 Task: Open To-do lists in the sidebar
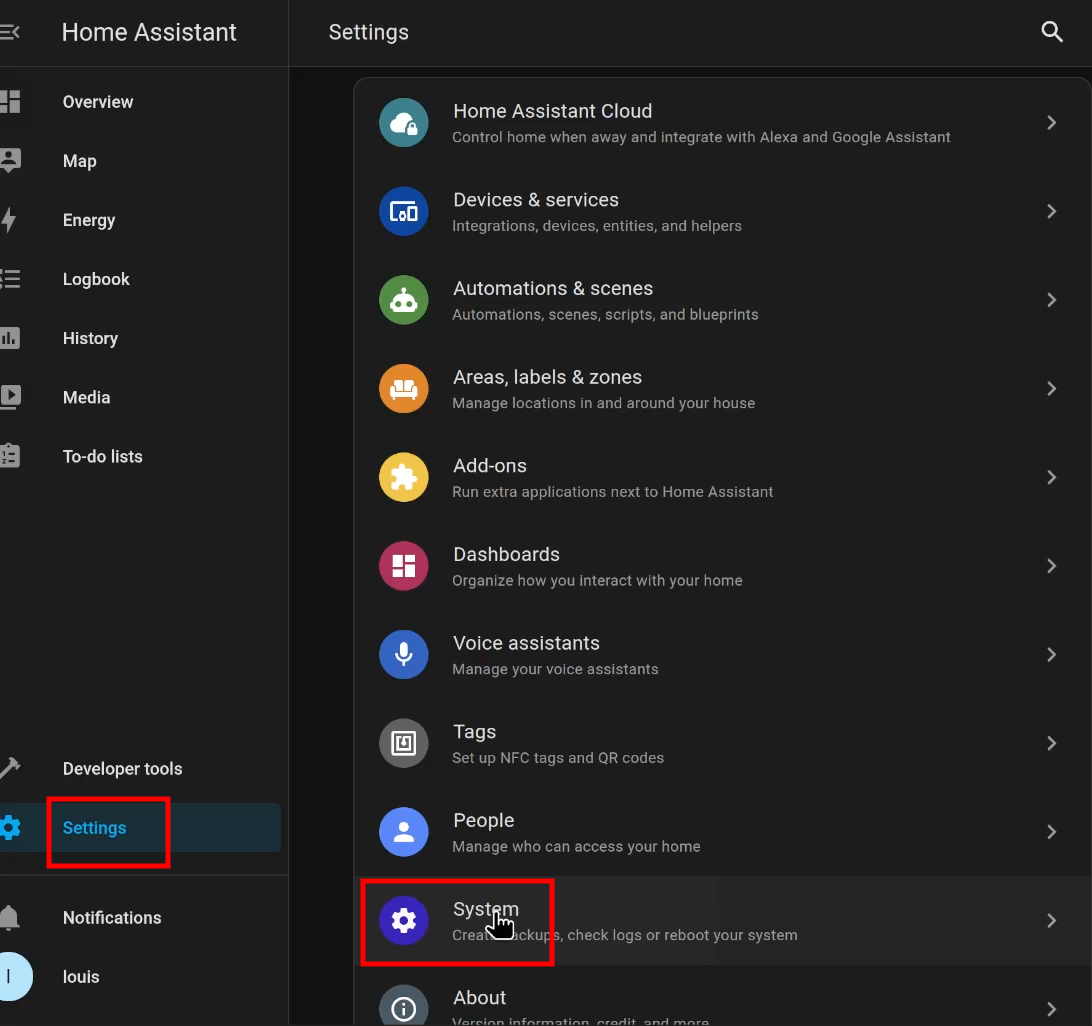[141, 456]
